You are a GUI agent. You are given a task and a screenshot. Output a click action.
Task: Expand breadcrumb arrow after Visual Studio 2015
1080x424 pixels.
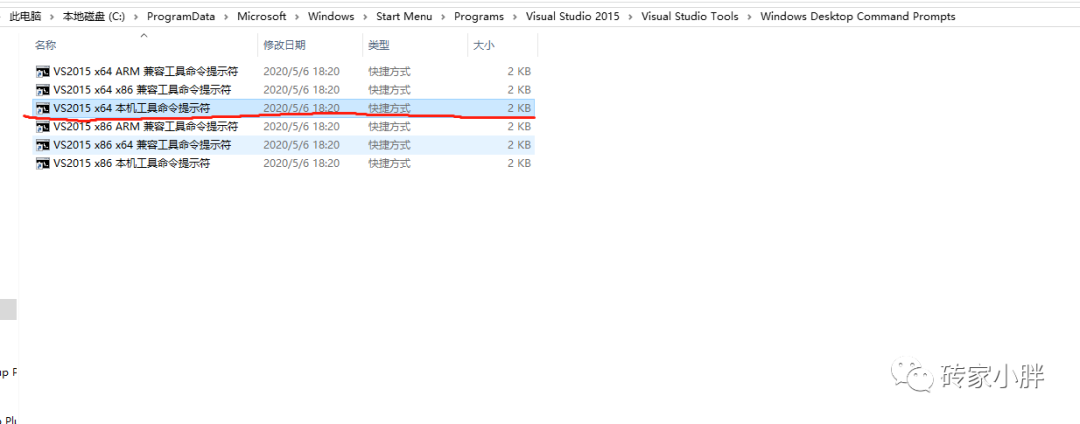(631, 16)
